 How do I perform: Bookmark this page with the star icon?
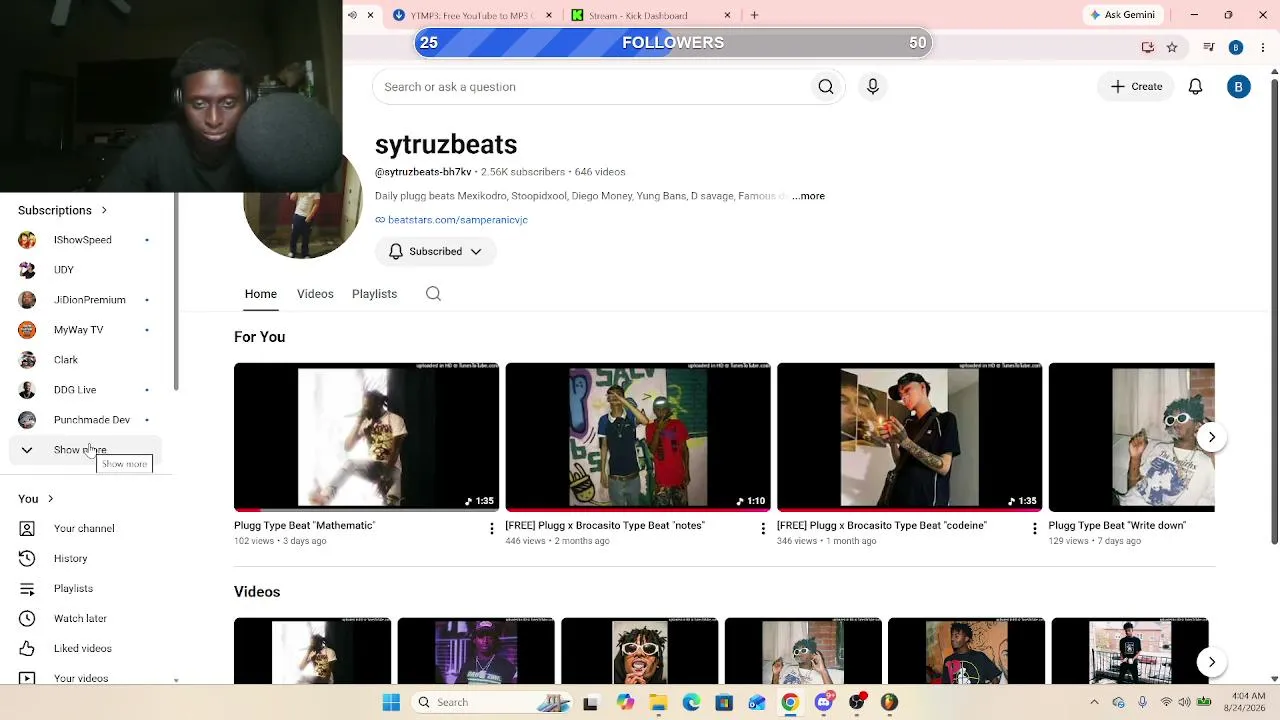tap(1172, 47)
